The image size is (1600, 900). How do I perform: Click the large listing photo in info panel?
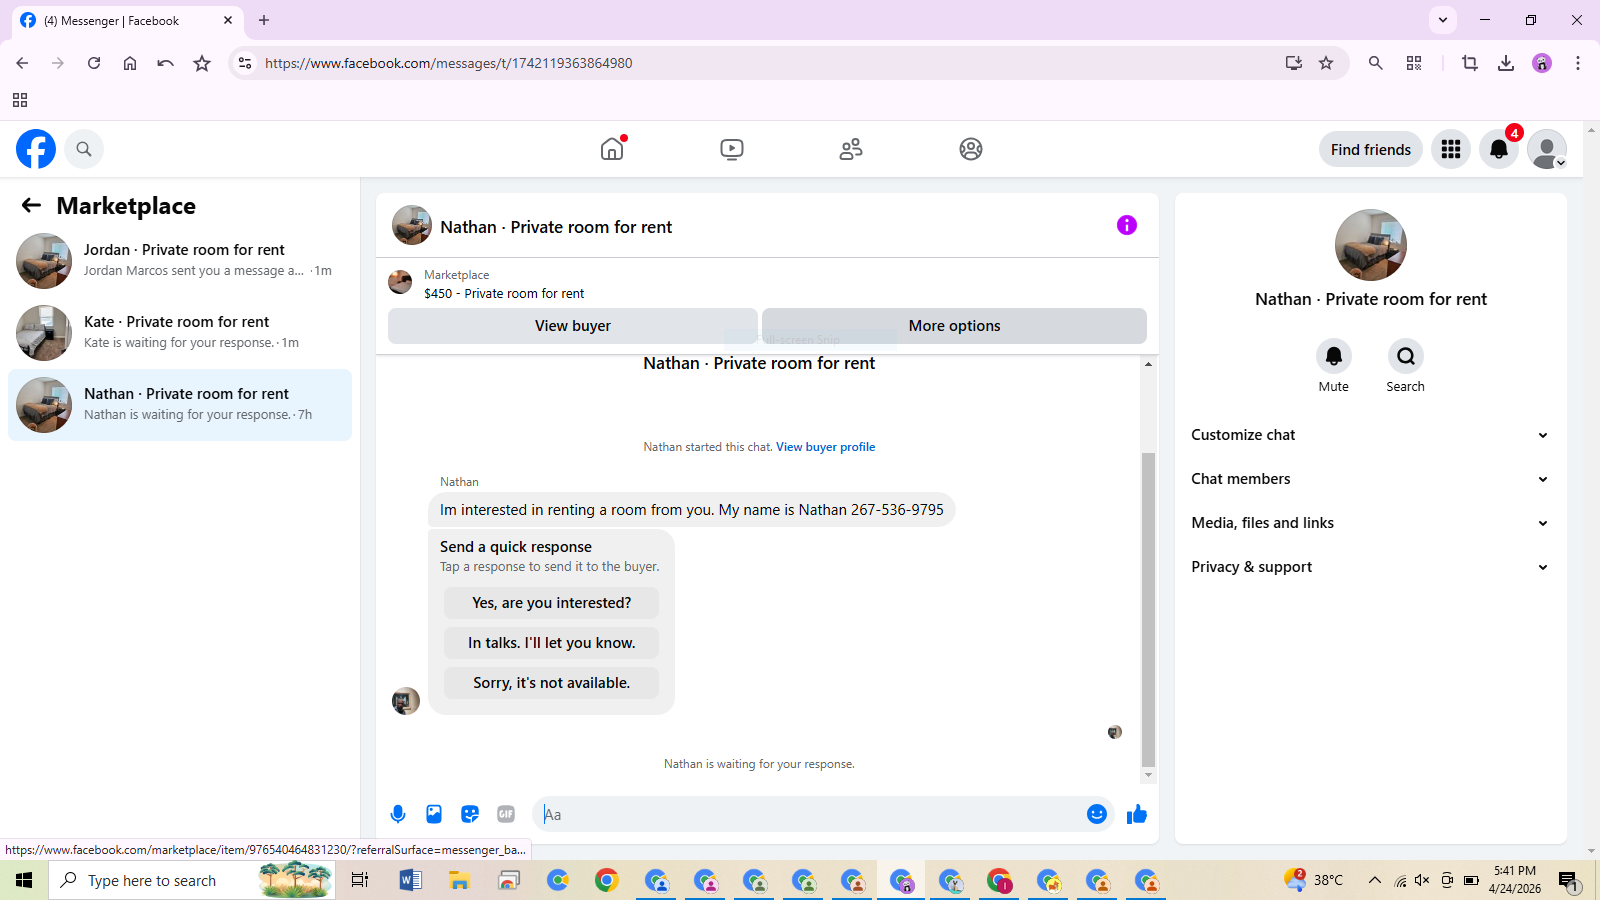point(1371,245)
